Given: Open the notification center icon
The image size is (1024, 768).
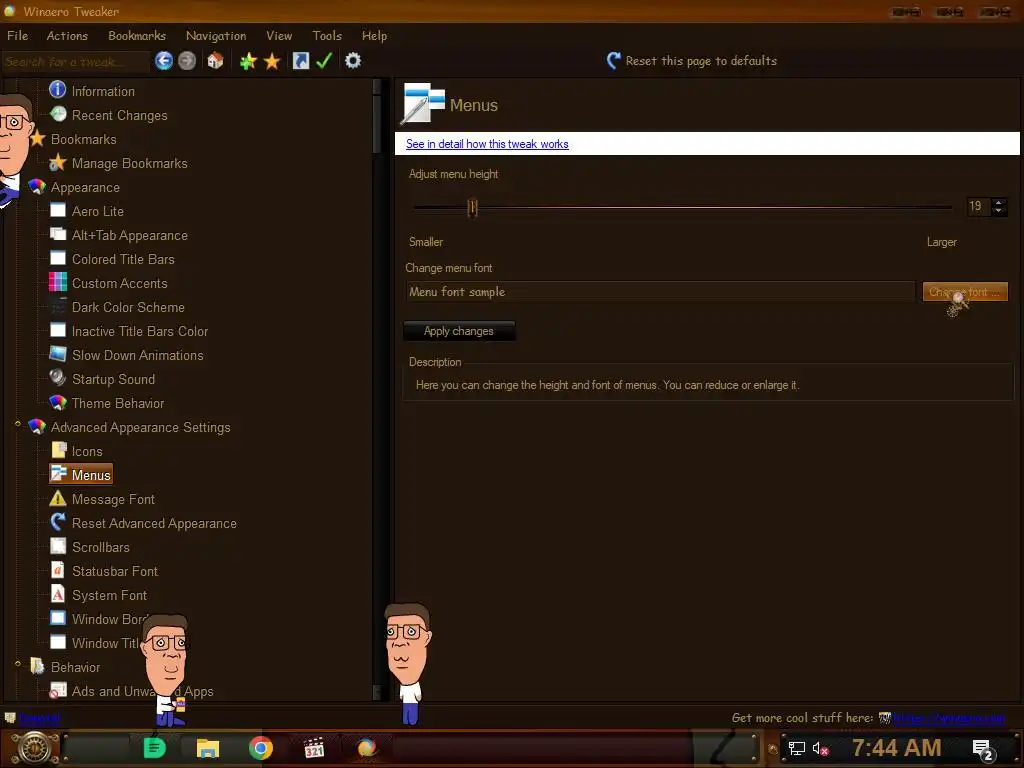Looking at the screenshot, I should 983,750.
